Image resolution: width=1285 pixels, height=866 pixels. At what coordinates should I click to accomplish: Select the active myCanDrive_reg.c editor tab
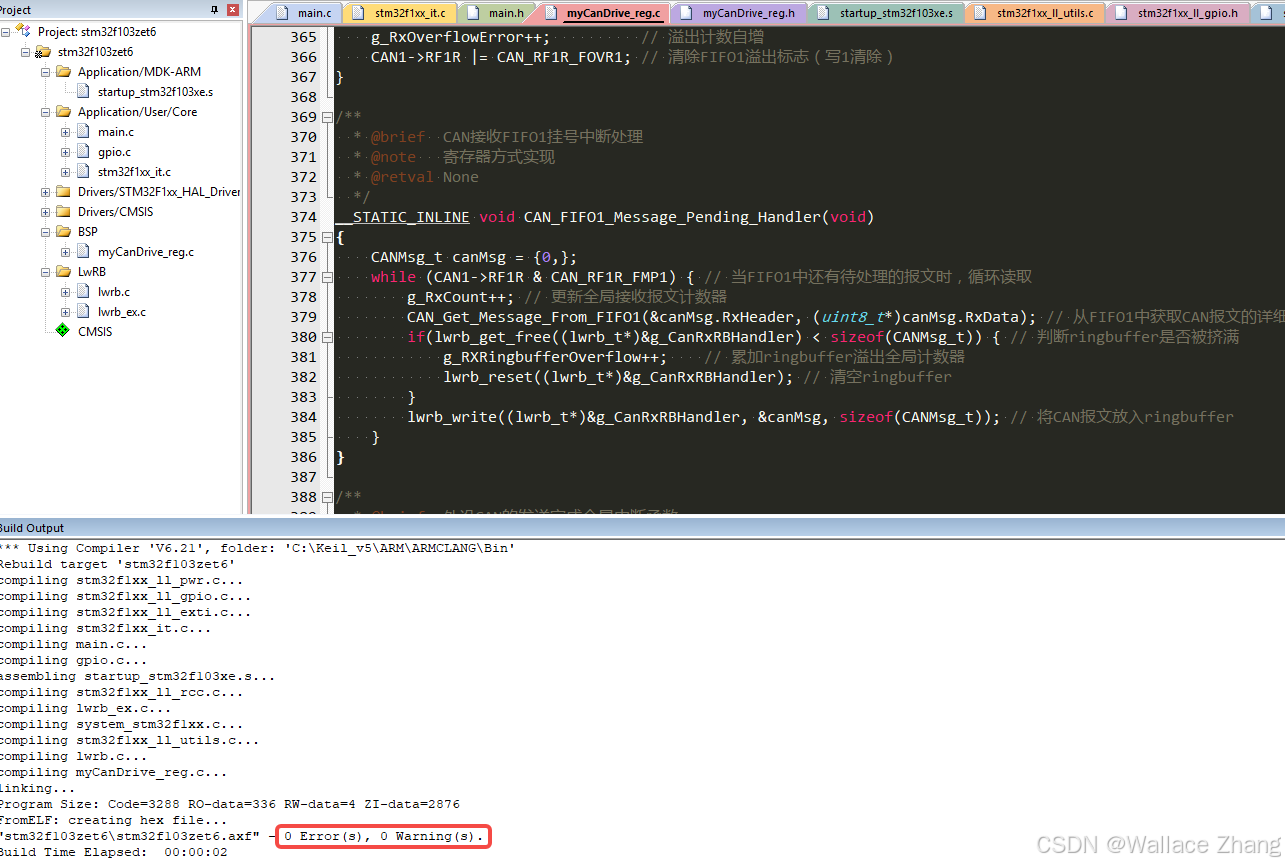coord(603,13)
